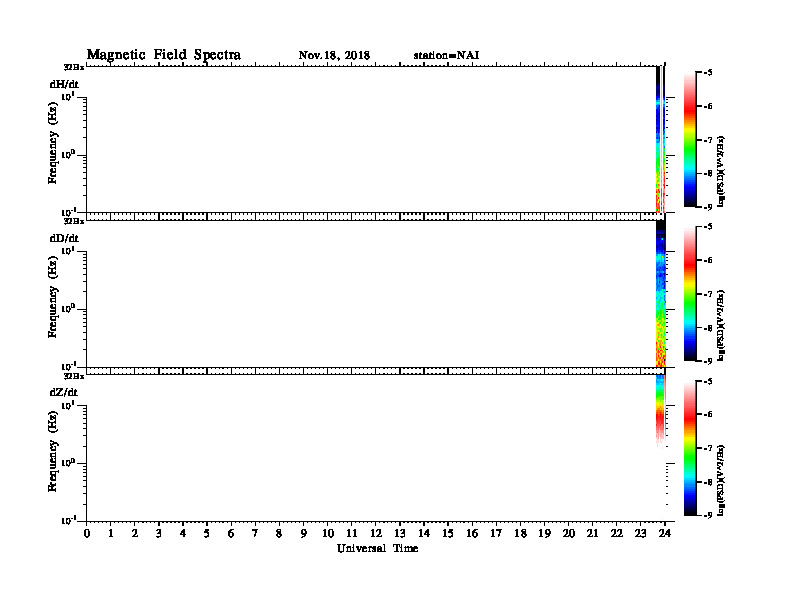Viewport: 792px width, 612px height.
Task: Click the dD/dt spectrogram data strip near hour 24
Action: 661,293
